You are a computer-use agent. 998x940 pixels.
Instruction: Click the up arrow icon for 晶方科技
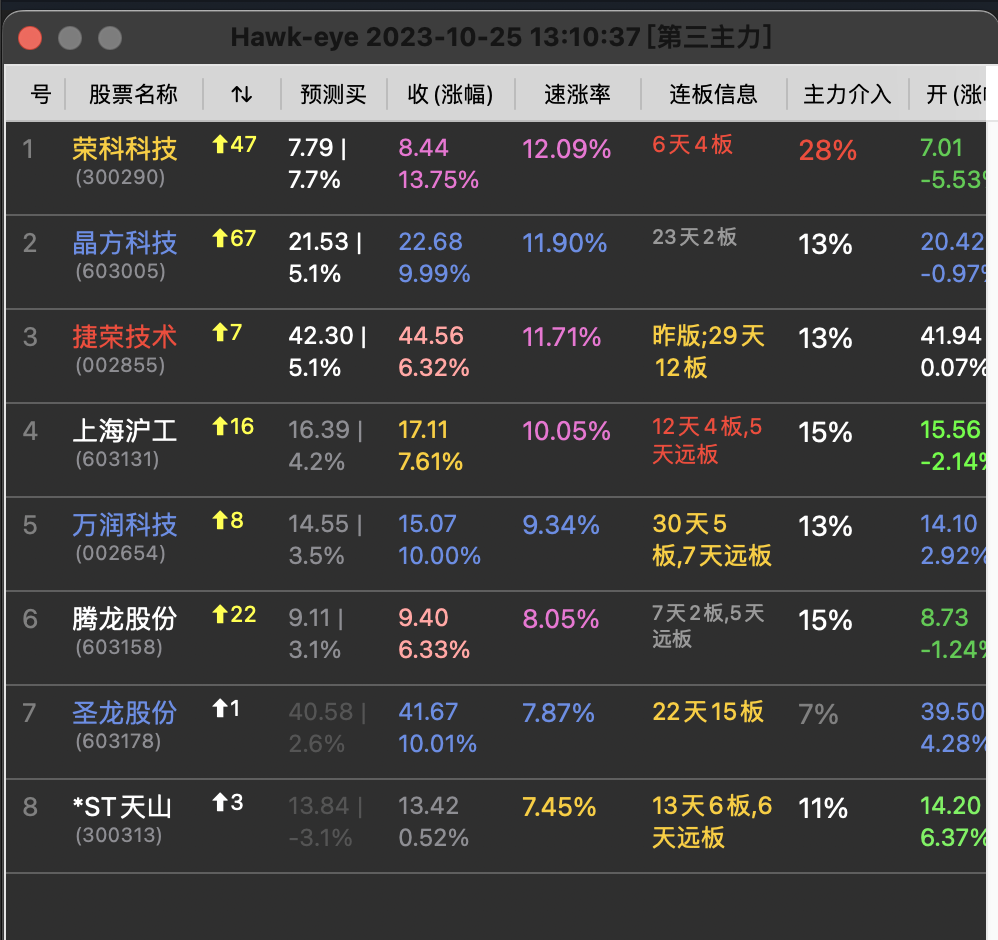click(220, 239)
